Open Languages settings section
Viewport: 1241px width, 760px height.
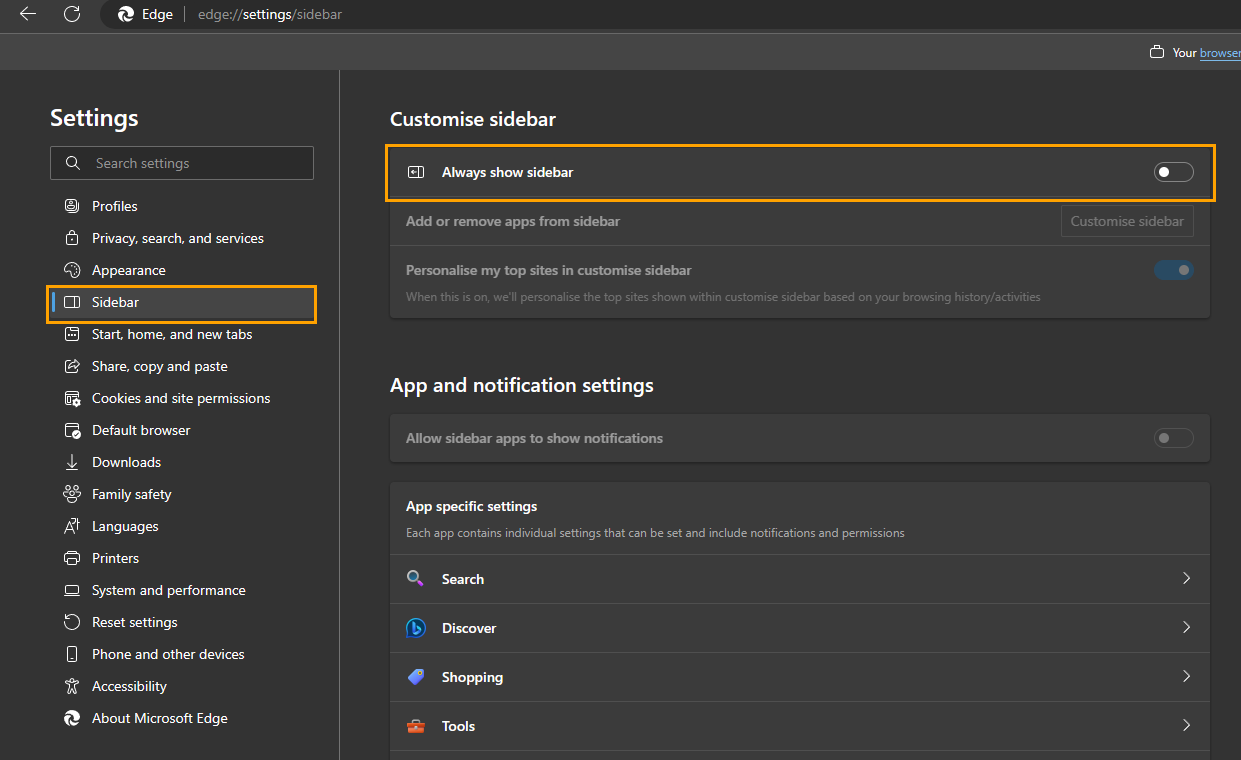point(125,526)
